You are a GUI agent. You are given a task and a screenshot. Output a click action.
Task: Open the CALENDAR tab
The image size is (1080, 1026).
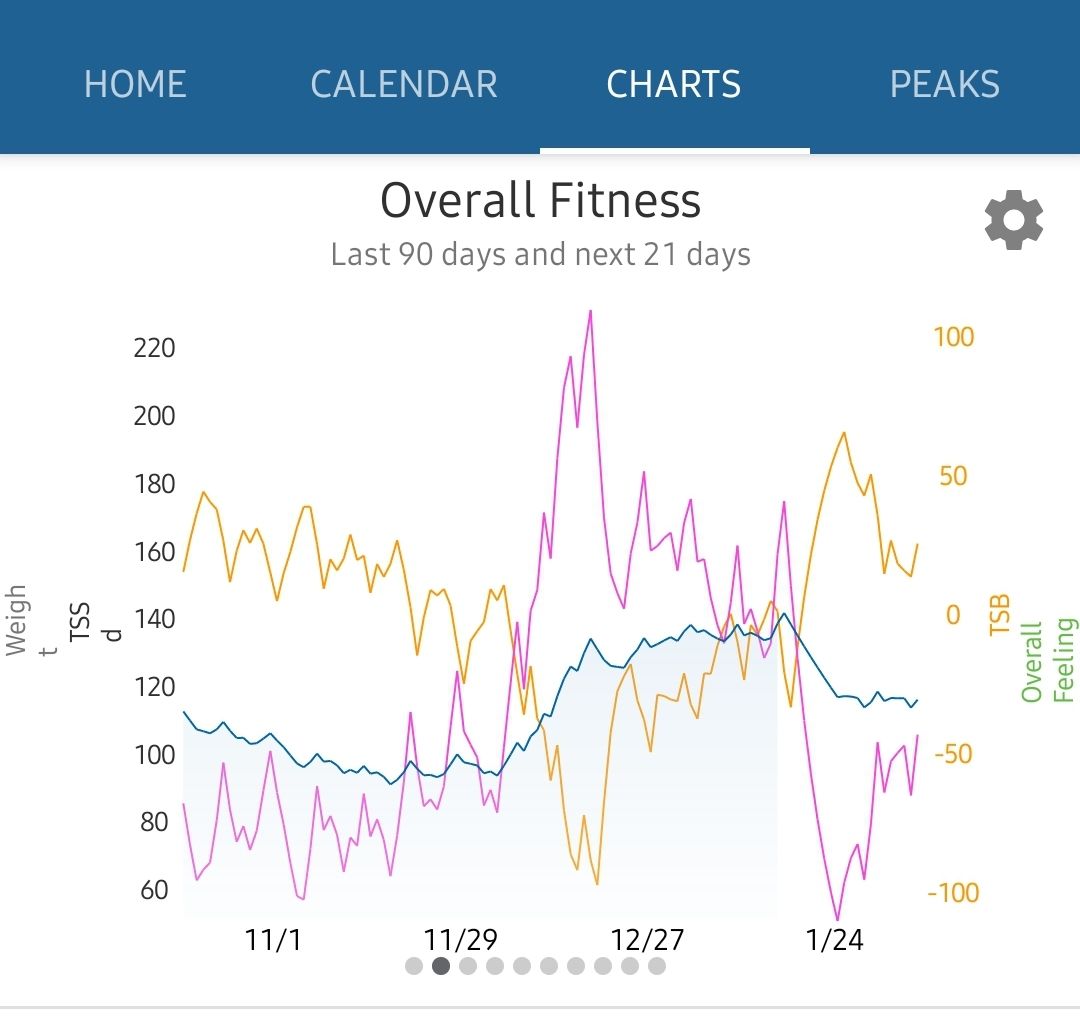click(404, 84)
